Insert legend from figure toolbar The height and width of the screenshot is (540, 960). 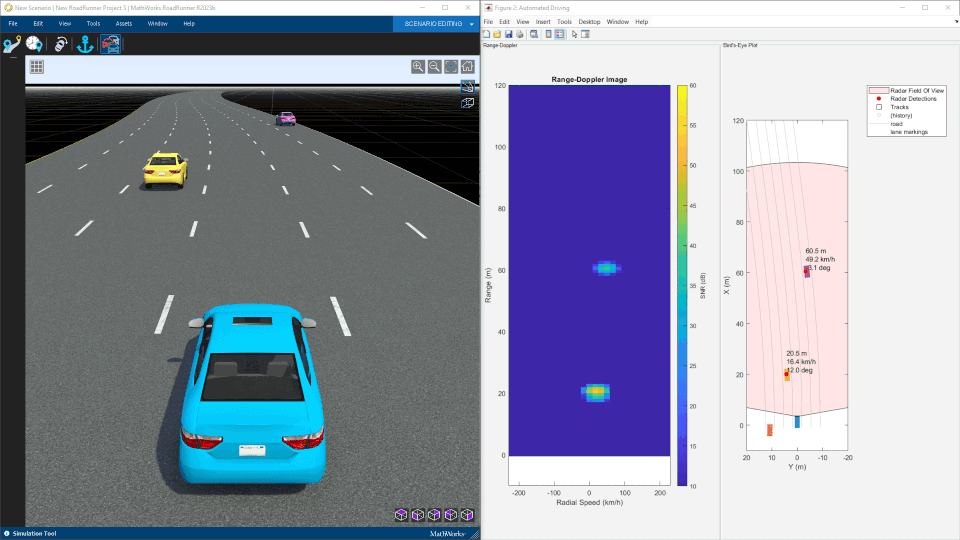point(560,34)
